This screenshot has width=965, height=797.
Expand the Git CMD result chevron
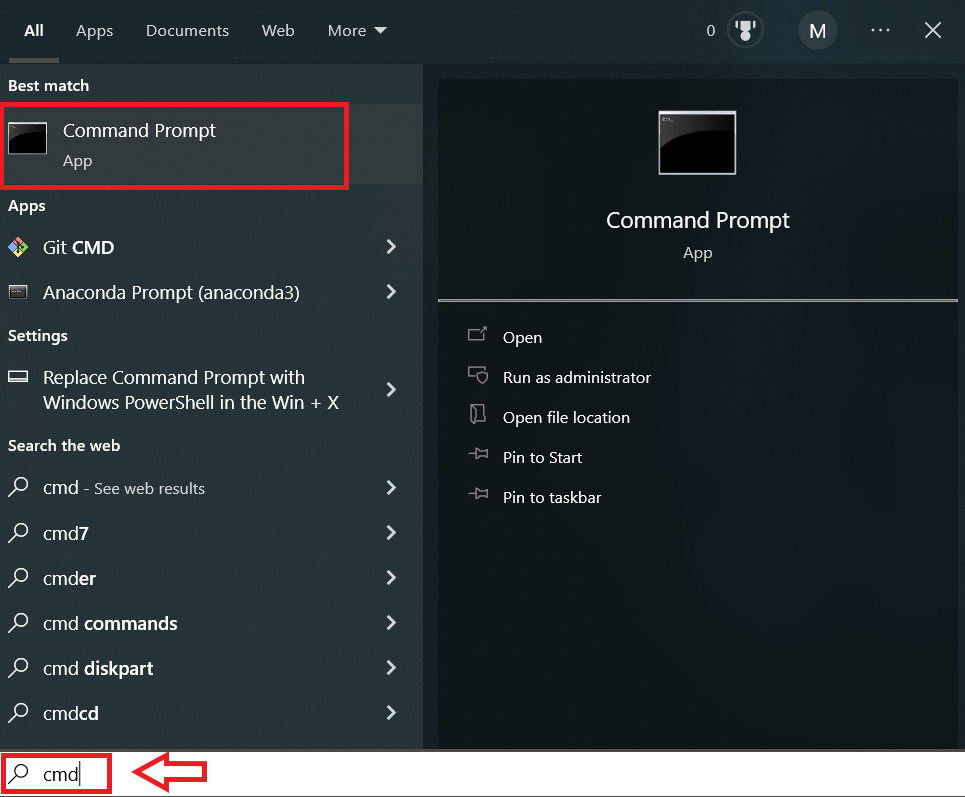tap(391, 247)
